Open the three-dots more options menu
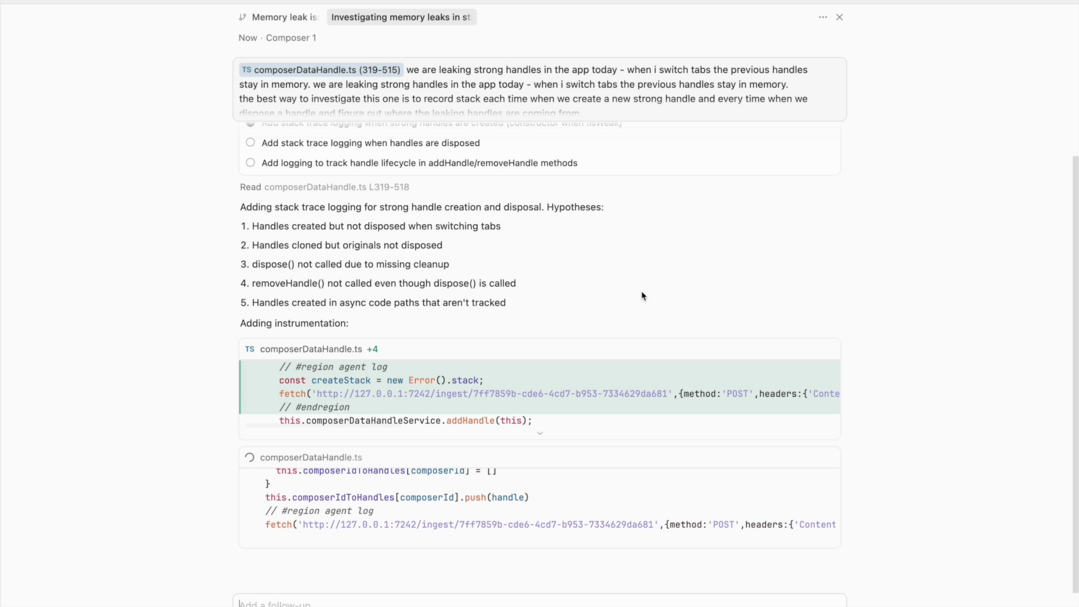The width and height of the screenshot is (1079, 607). point(823,17)
